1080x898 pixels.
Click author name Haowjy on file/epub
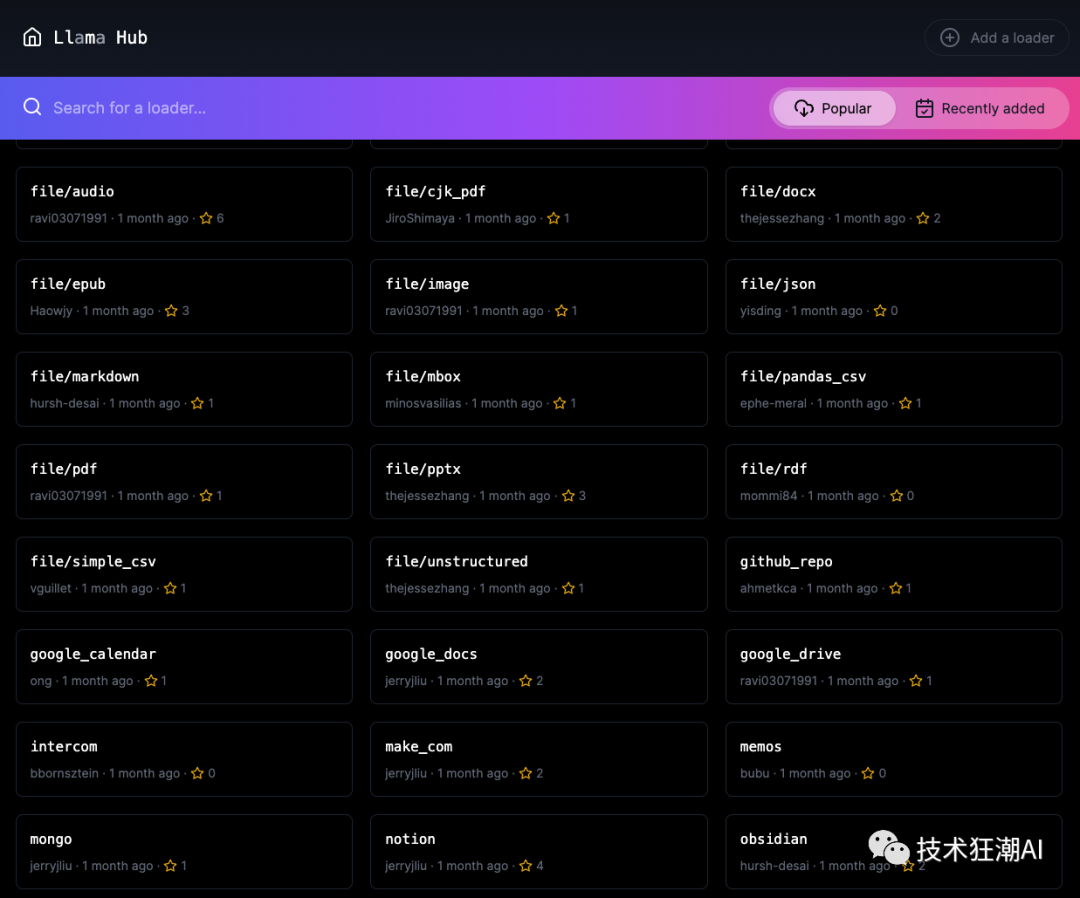(x=51, y=311)
